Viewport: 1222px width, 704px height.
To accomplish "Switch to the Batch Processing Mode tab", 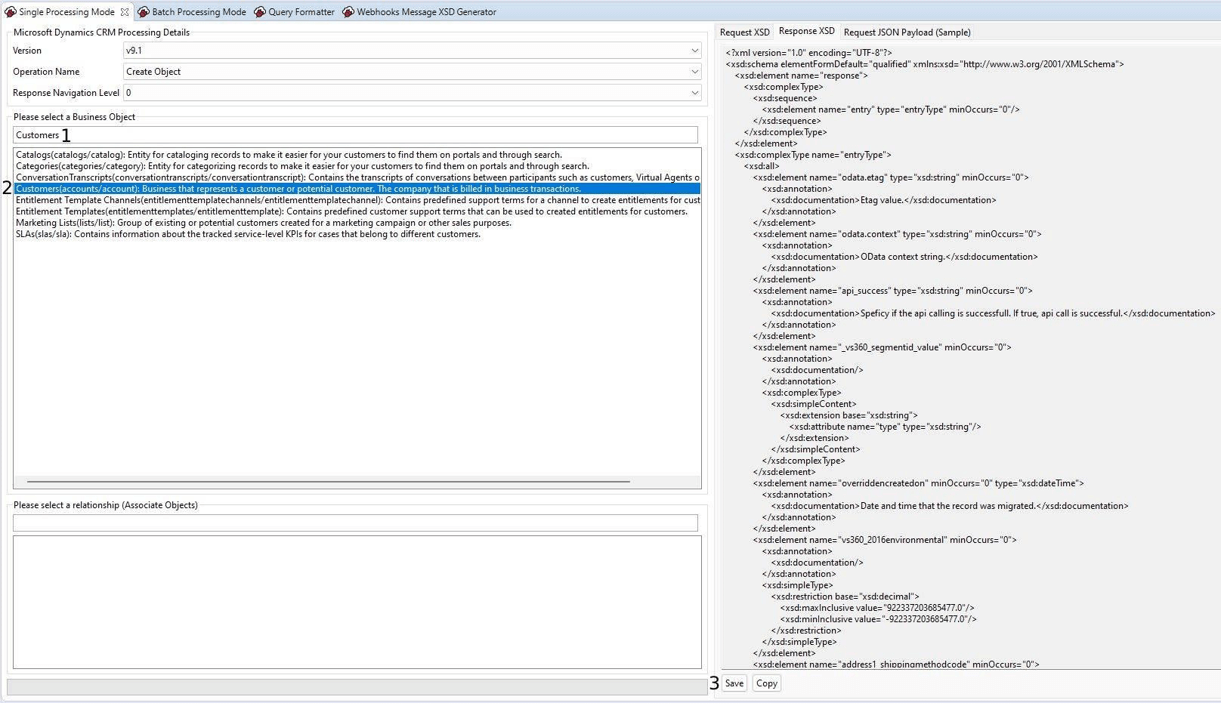I will click(191, 12).
